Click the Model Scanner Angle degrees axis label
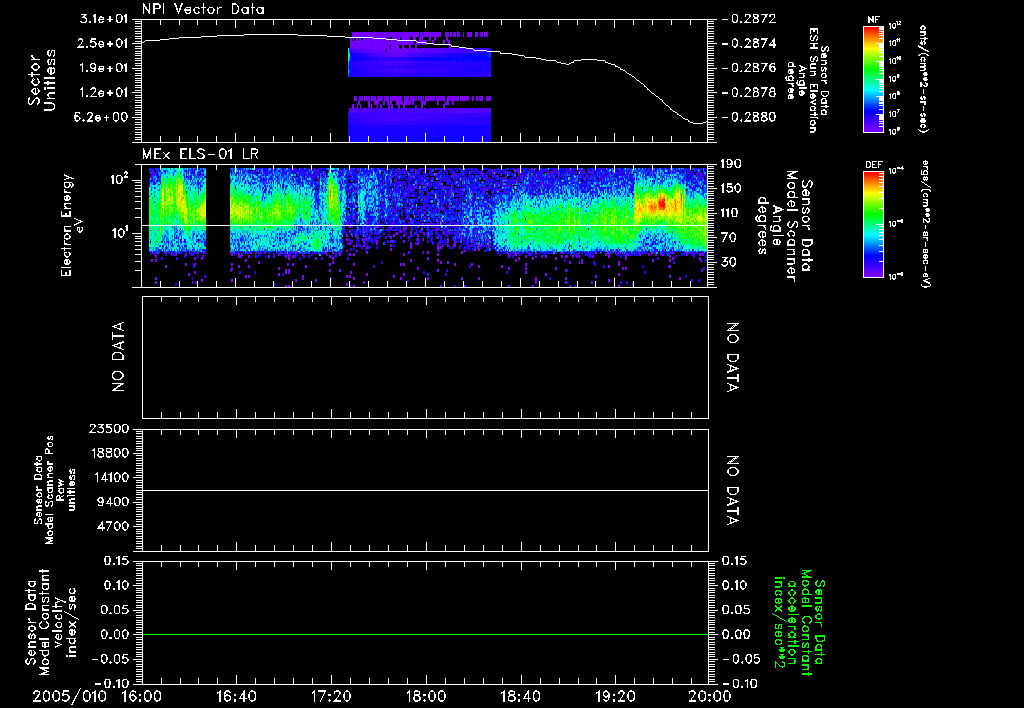This screenshot has height=708, width=1024. 784,225
